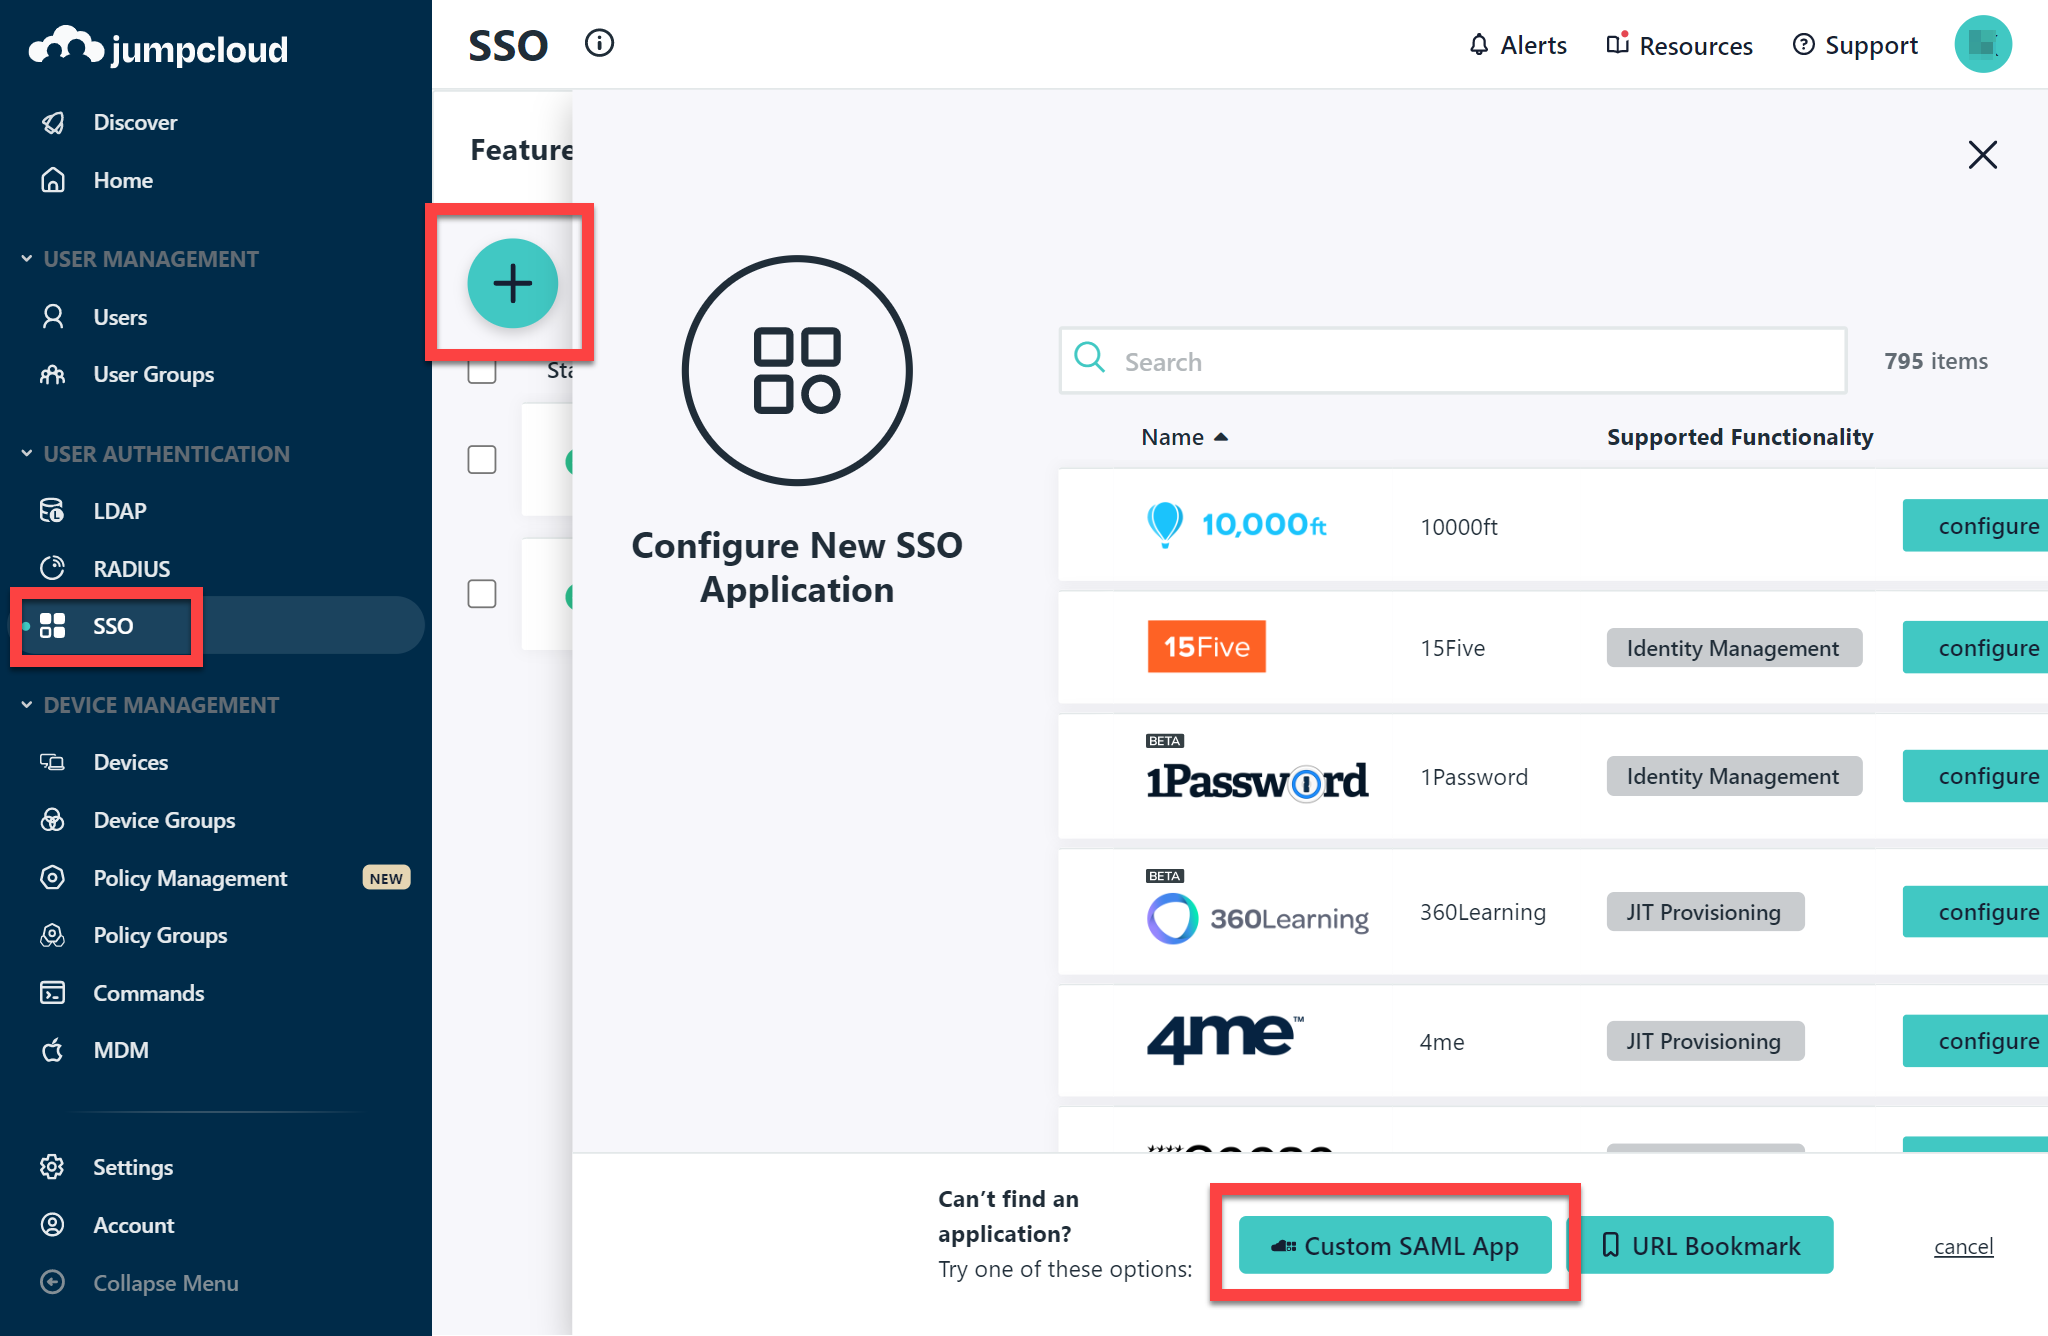The height and width of the screenshot is (1336, 2048).
Task: Collapse the USER MANAGEMENT section
Action: click(26, 259)
